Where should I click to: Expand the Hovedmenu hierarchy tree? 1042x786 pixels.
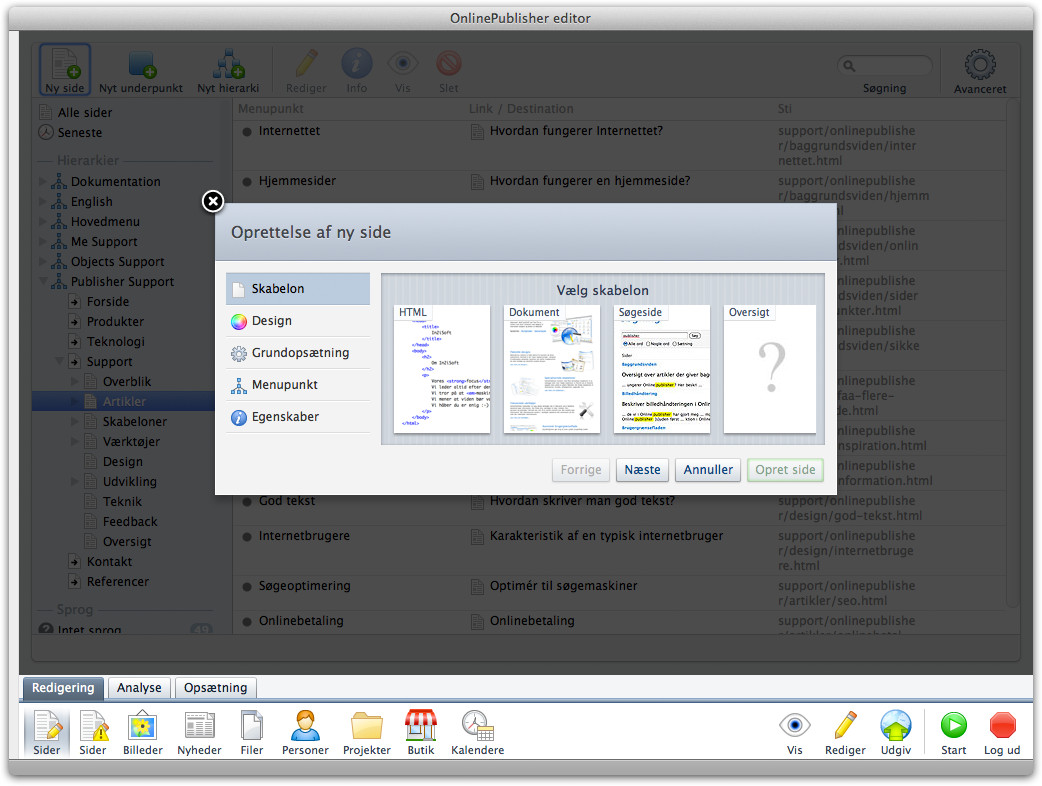[x=43, y=222]
